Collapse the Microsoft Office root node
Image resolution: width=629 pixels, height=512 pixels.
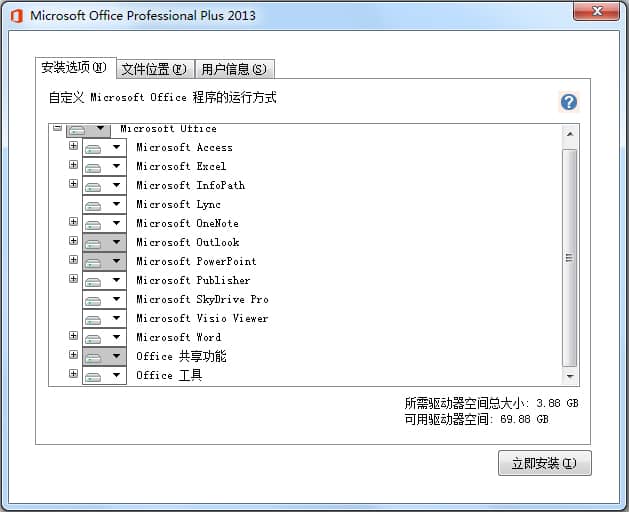tap(57, 129)
